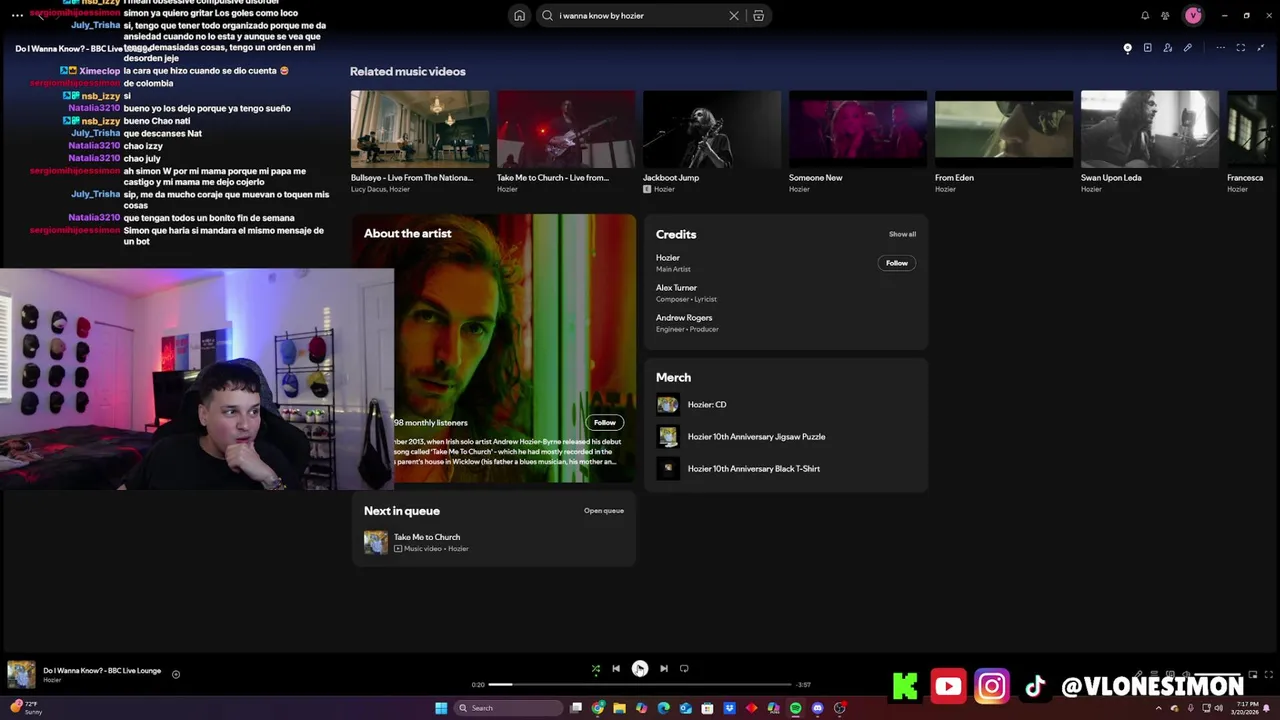This screenshot has width=1280, height=720.
Task: Open 'Hozier 10th Anniversary Black T-Shirt' merch
Action: pos(754,469)
